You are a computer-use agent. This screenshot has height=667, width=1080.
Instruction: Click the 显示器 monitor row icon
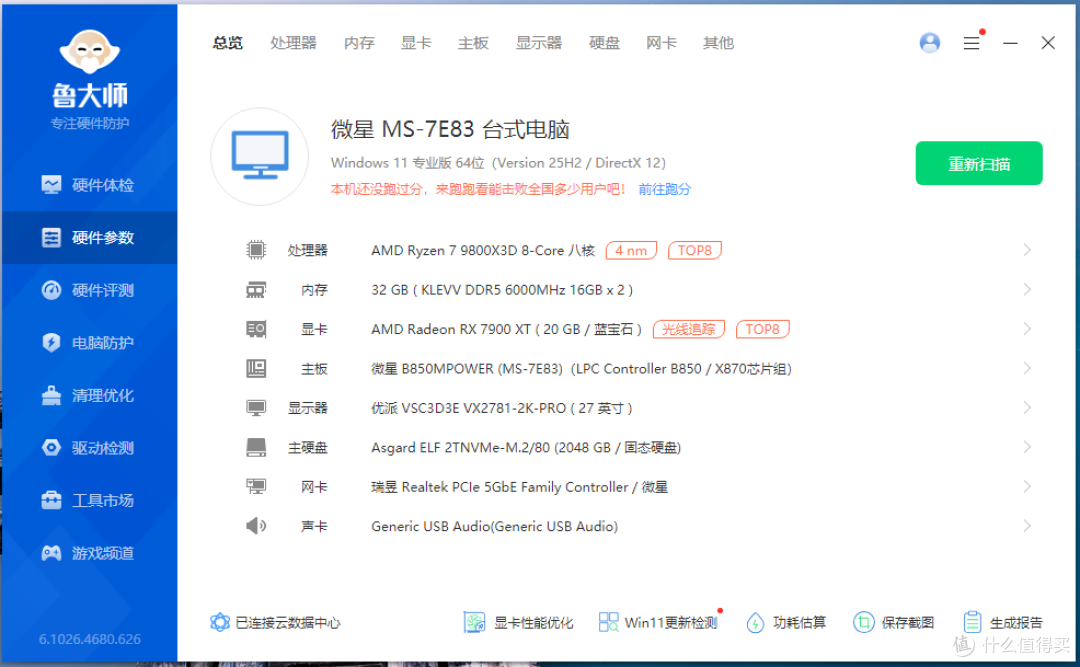pos(256,408)
